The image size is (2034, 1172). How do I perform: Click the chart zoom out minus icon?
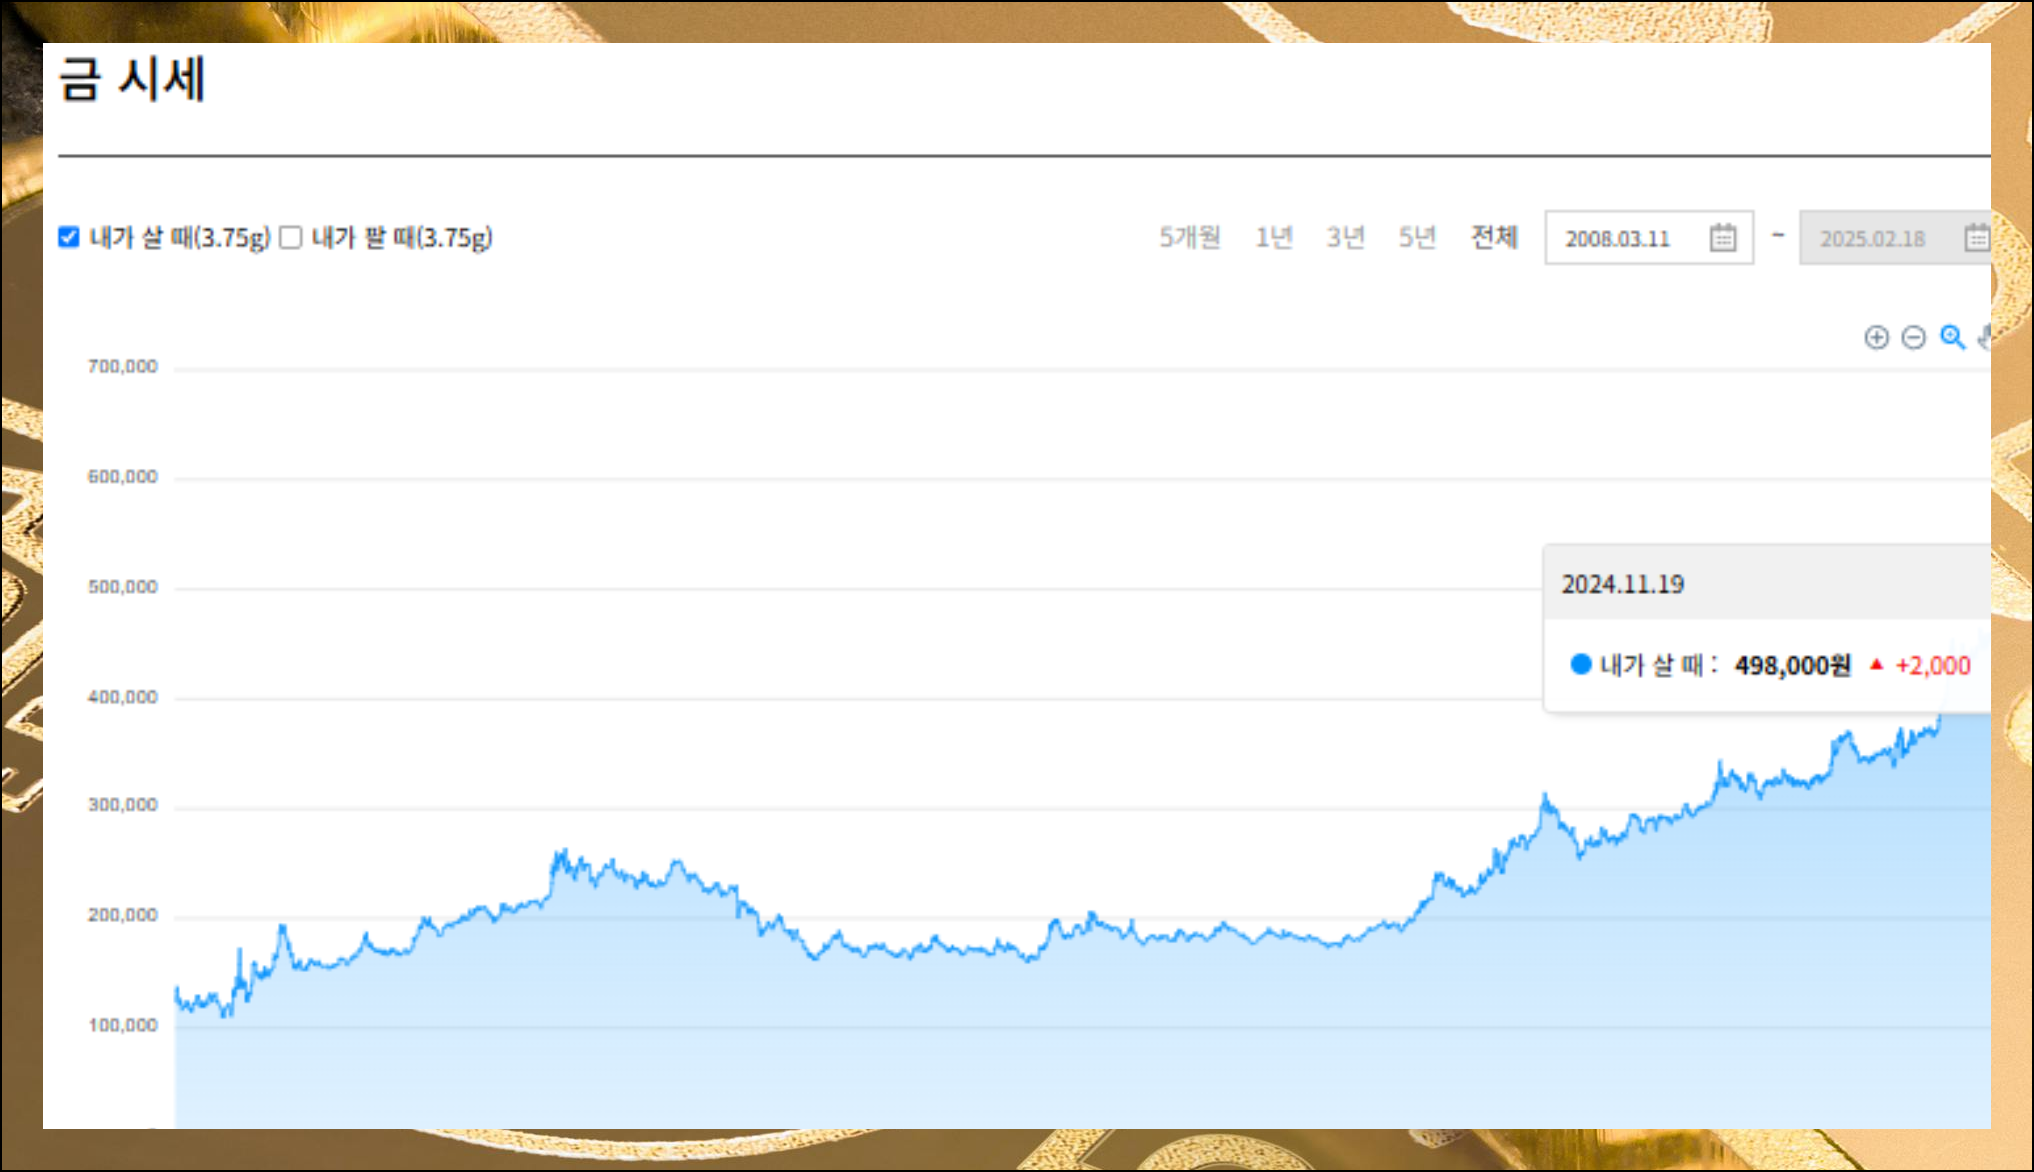click(x=1913, y=338)
